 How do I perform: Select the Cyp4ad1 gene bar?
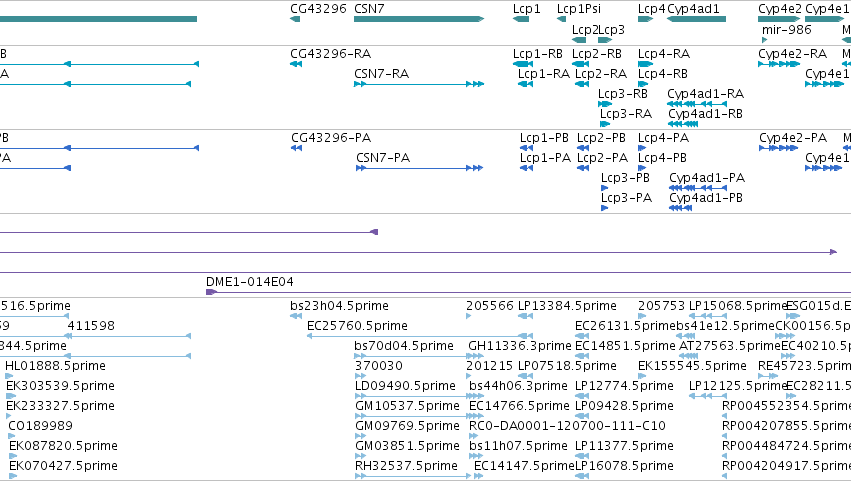[696, 19]
